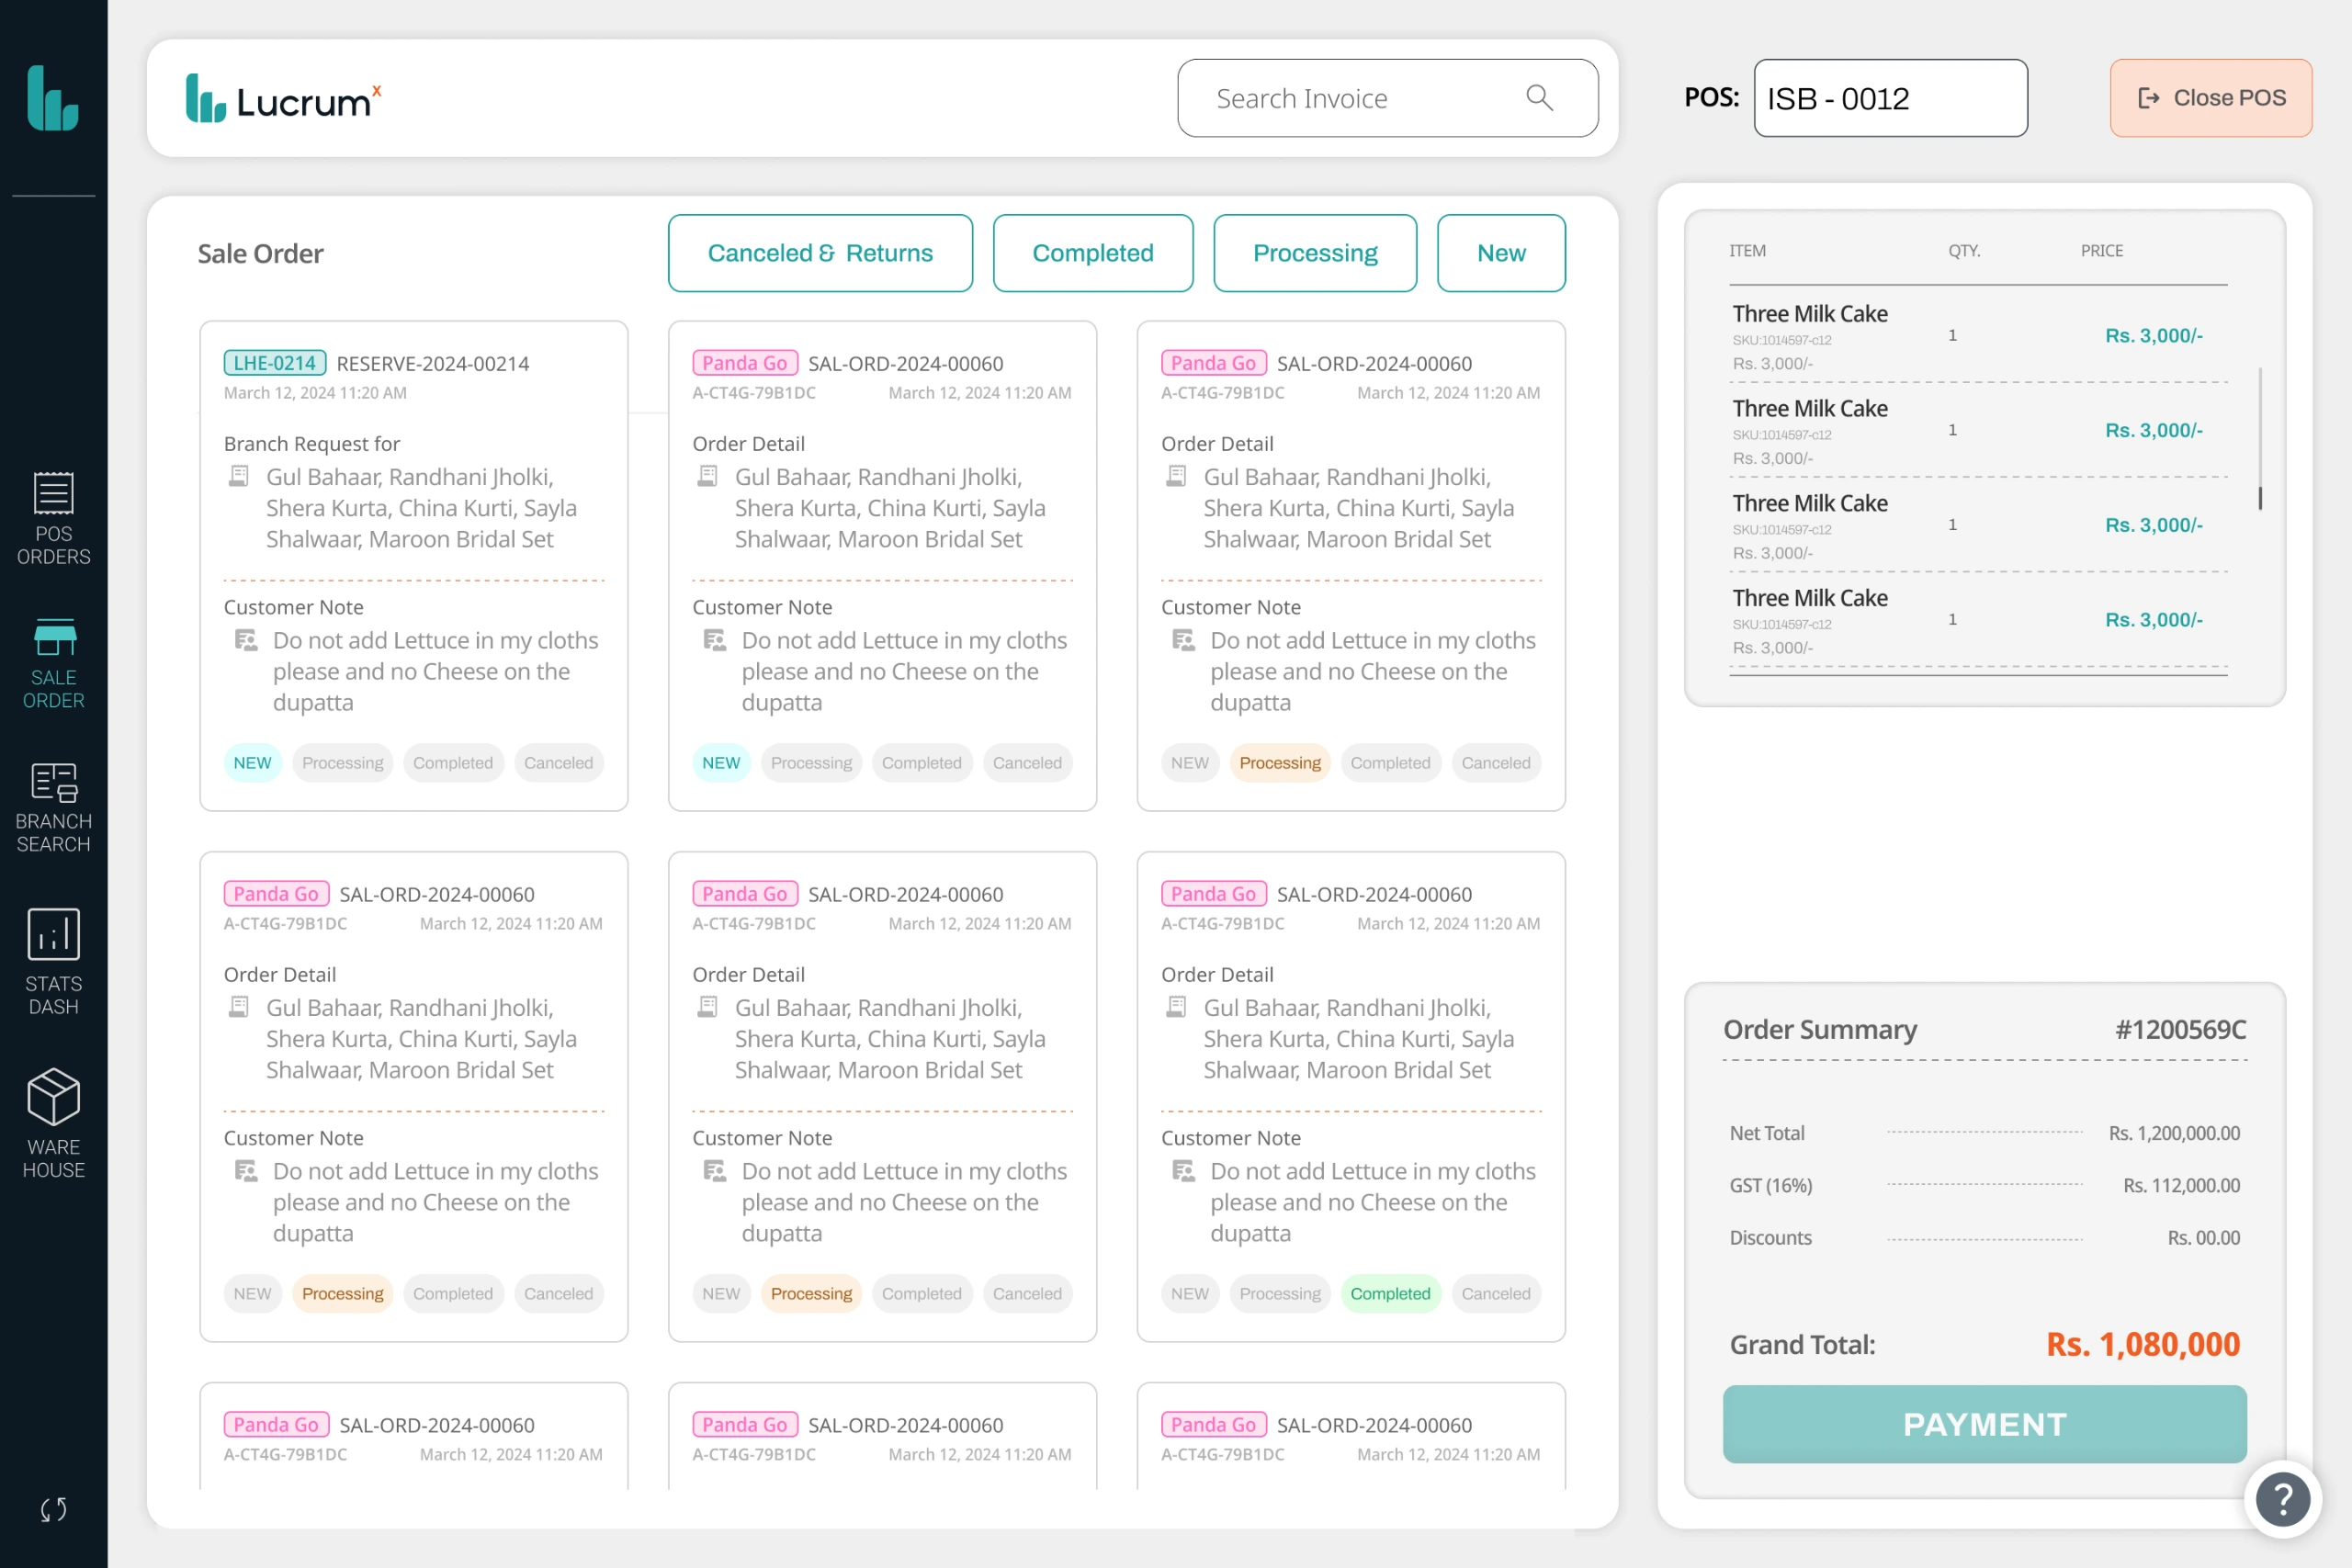The width and height of the screenshot is (2352, 1568).
Task: Open Branch Search in the sidebar
Action: (x=53, y=808)
